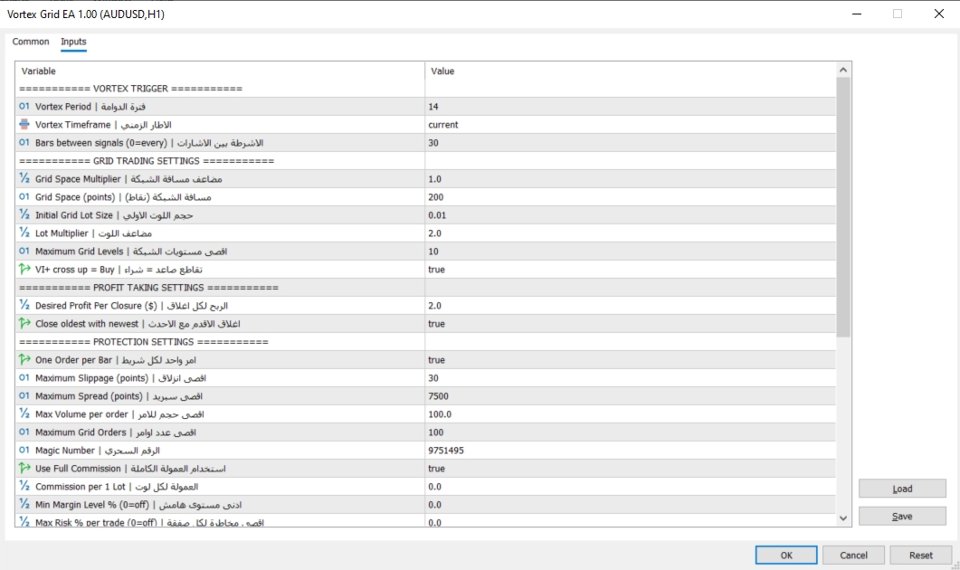Select the GRID TRADING SETTINGS header row
Image resolution: width=960 pixels, height=570 pixels.
(x=426, y=161)
